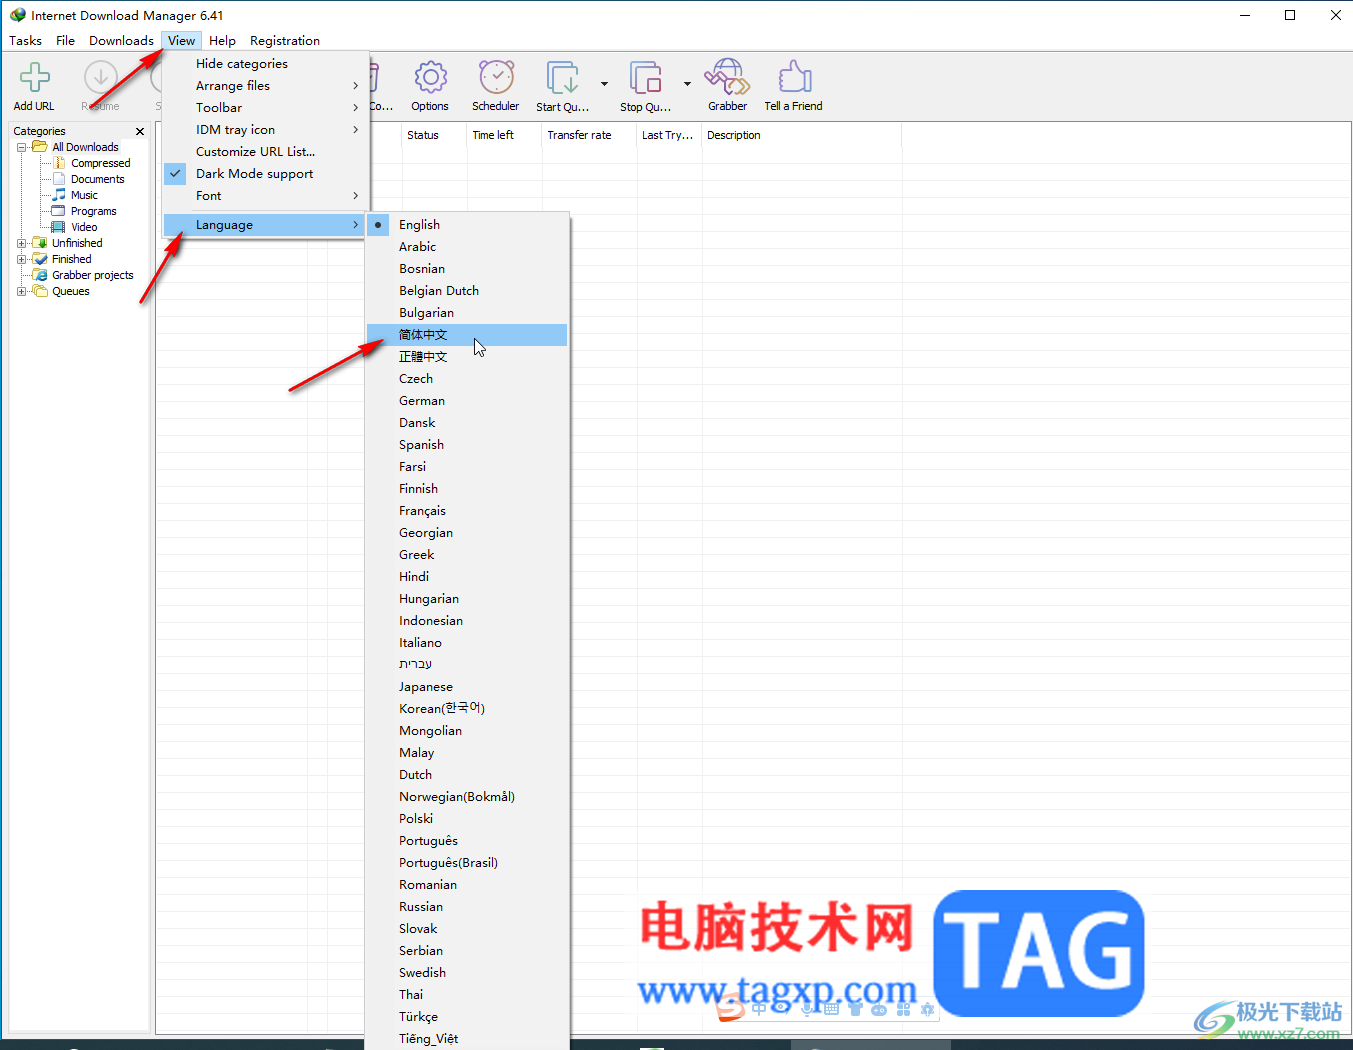Click the Add URL toolbar icon

[x=34, y=78]
